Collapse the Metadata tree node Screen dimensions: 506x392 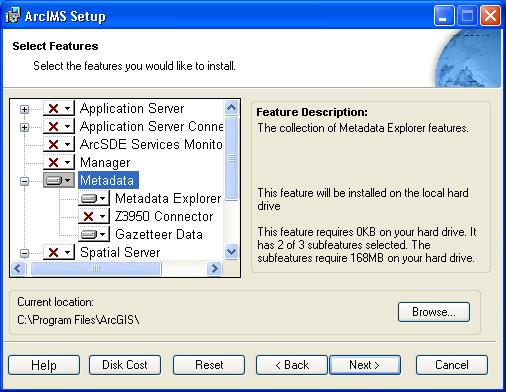[24, 181]
